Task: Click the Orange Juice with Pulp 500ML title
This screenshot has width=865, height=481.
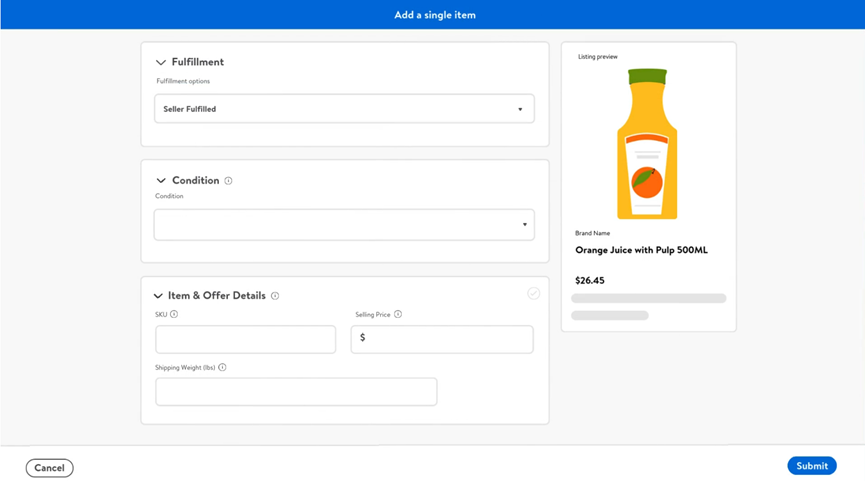Action: [641, 250]
